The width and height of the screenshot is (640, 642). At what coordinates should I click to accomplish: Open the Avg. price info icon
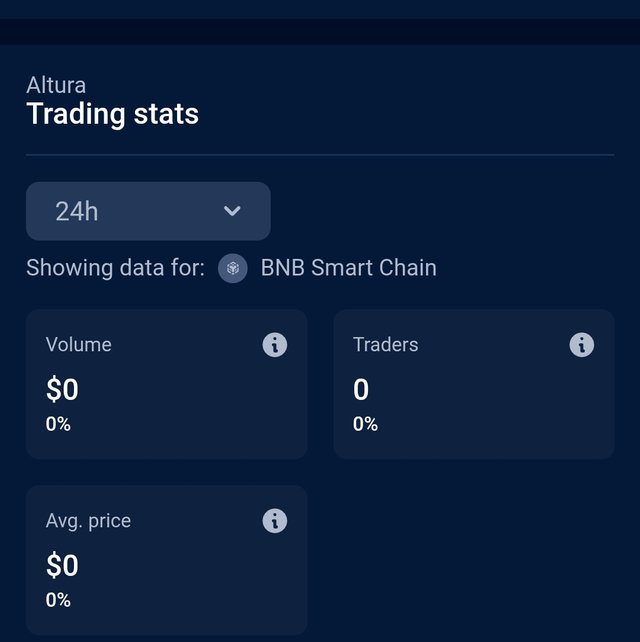274,521
